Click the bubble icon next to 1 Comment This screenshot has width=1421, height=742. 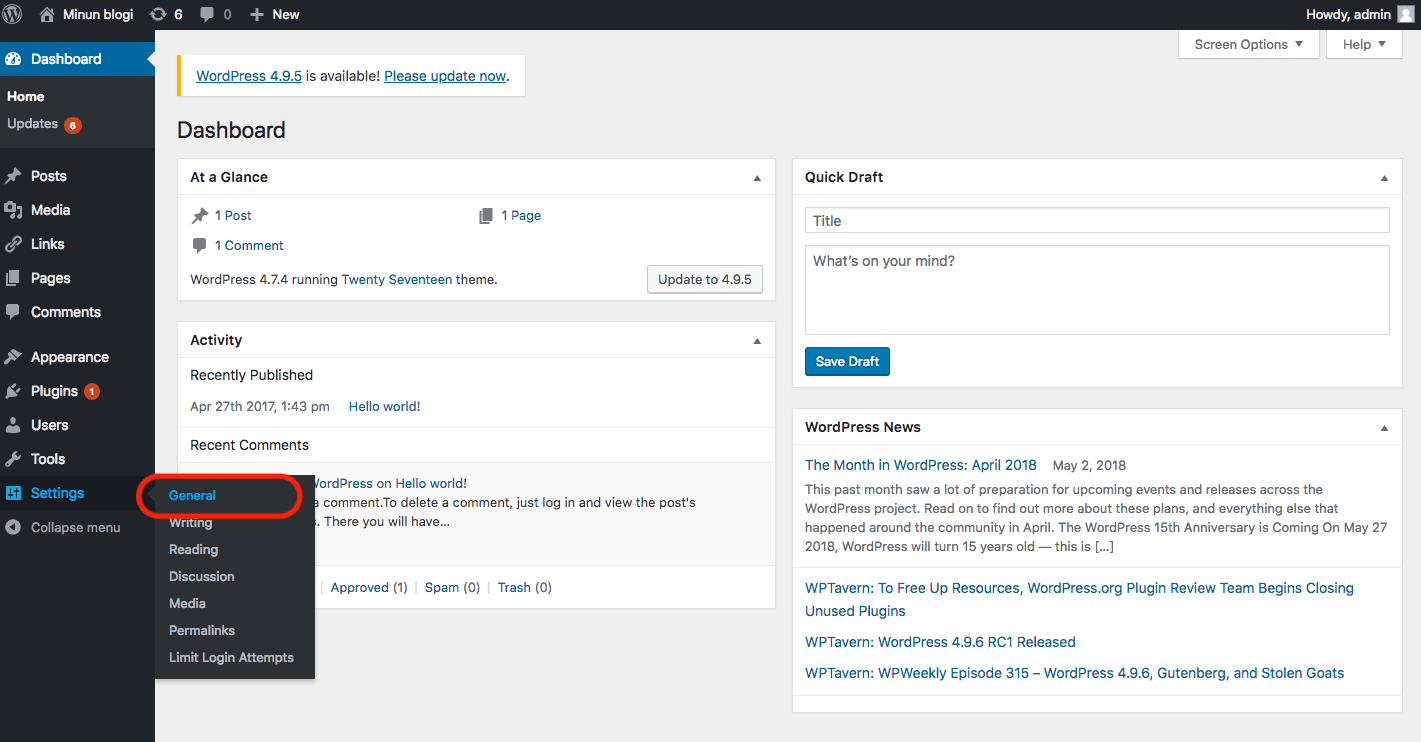[200, 245]
